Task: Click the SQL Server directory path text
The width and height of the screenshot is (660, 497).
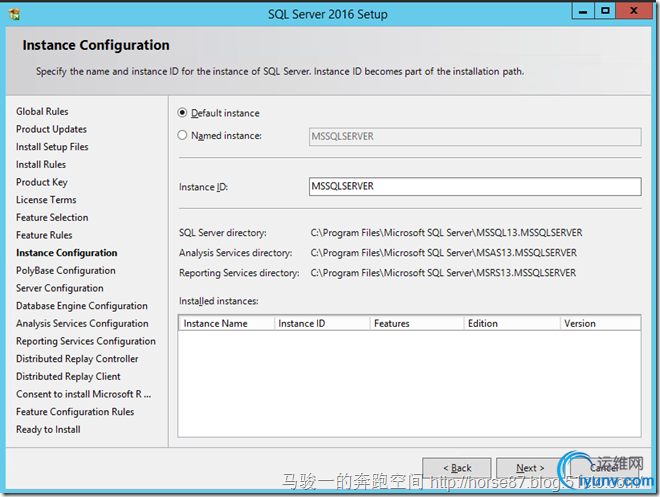Action: click(x=446, y=233)
